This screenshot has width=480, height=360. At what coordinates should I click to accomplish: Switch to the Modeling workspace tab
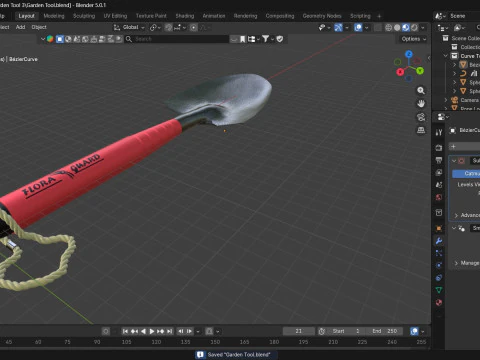54,16
